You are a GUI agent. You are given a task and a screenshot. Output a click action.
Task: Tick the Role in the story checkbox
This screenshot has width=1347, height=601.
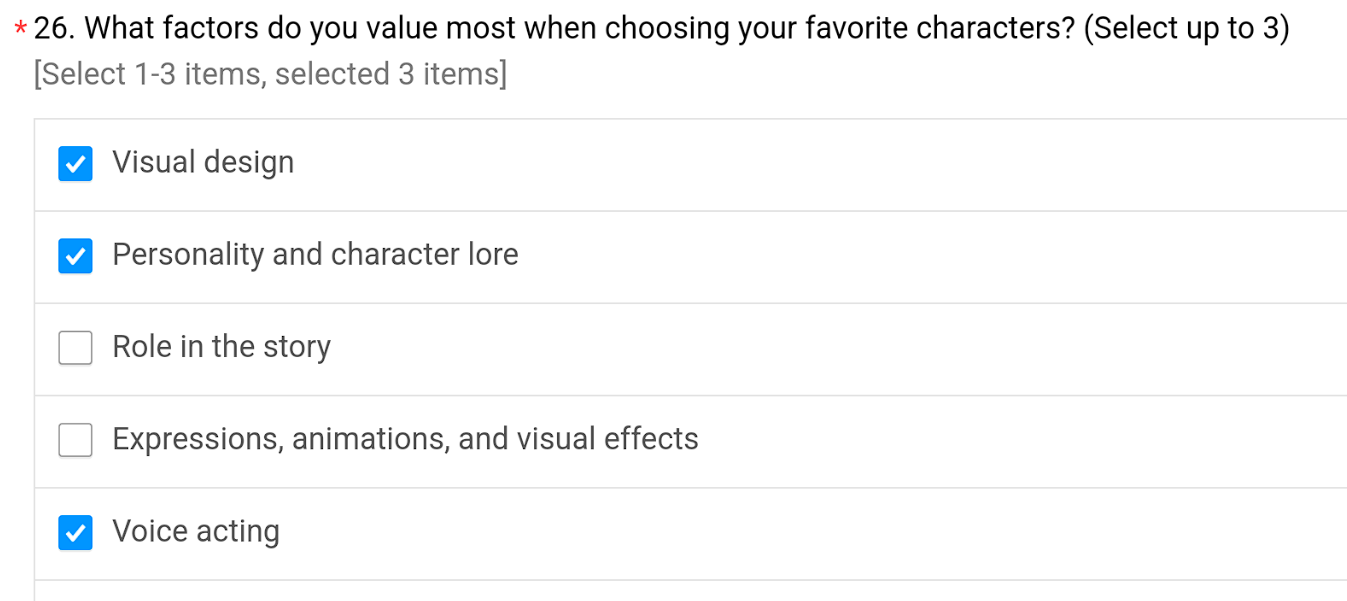pyautogui.click(x=75, y=348)
